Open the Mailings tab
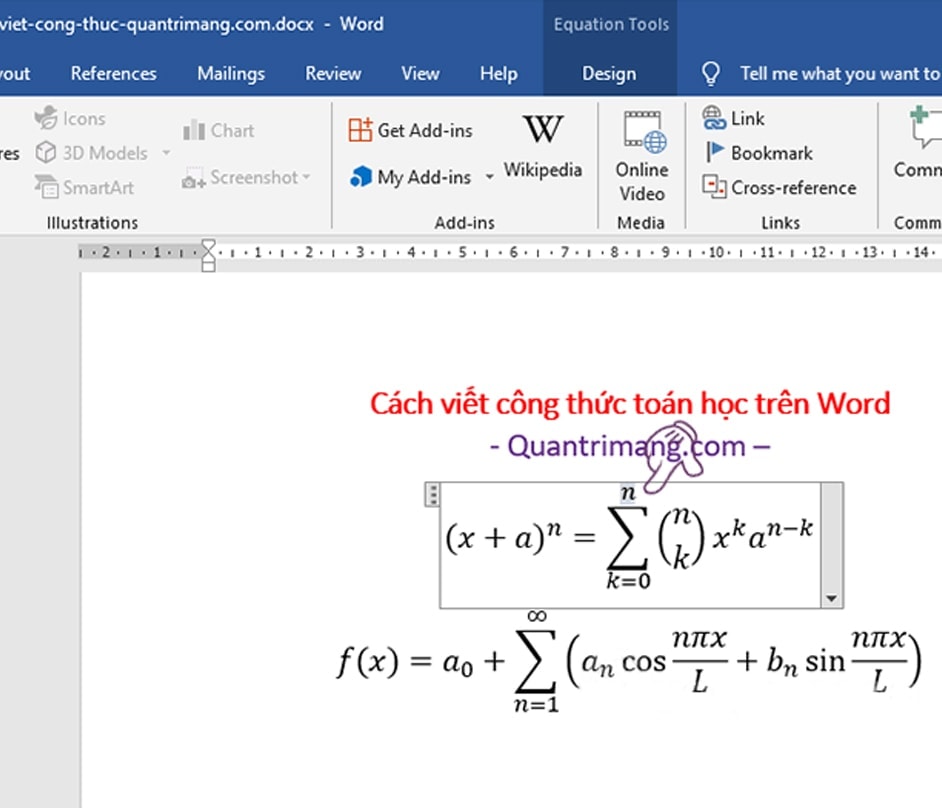Screen dimensions: 942x808 (x=231, y=73)
